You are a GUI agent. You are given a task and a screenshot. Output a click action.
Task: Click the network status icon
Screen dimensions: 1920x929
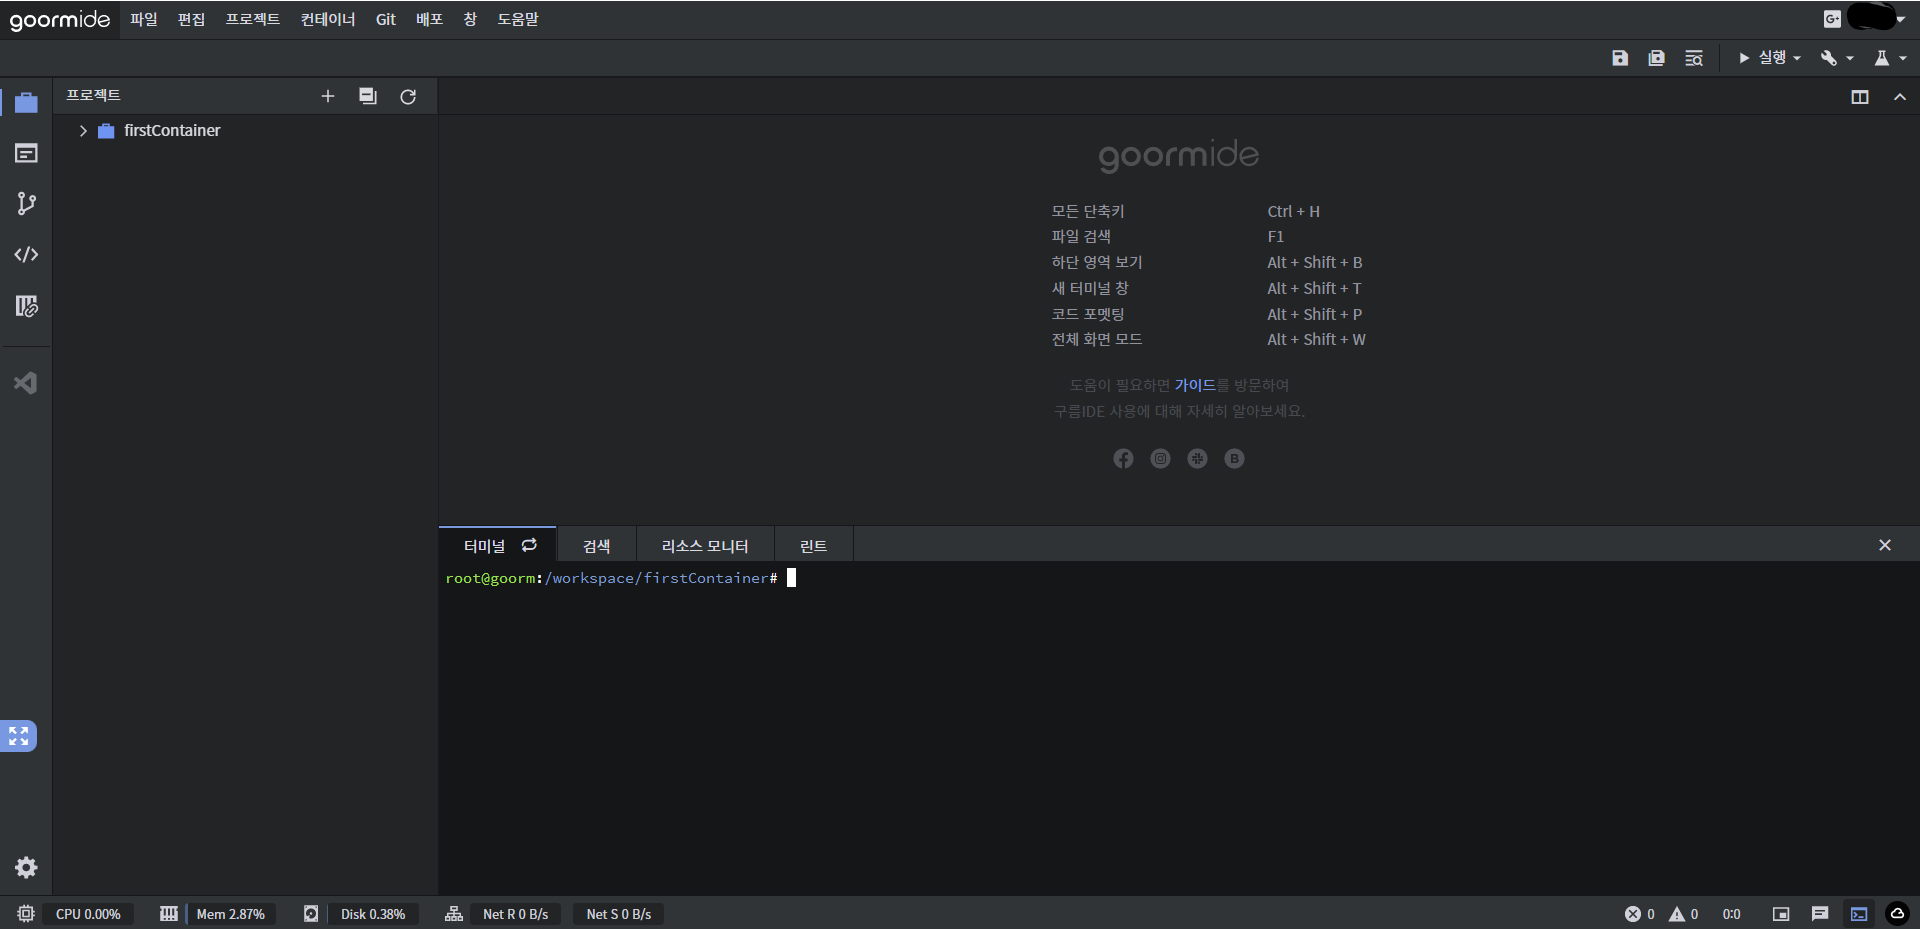point(454,914)
